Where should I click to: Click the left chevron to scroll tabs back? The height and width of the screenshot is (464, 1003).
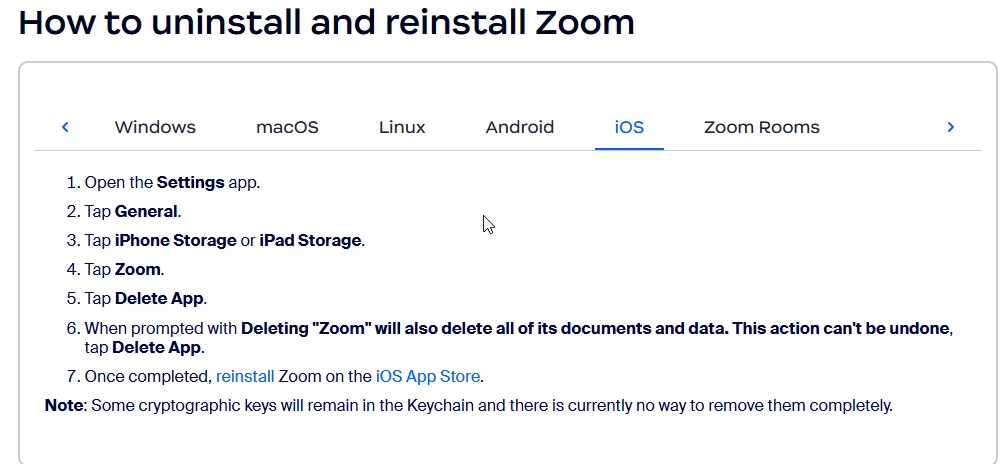(x=65, y=127)
